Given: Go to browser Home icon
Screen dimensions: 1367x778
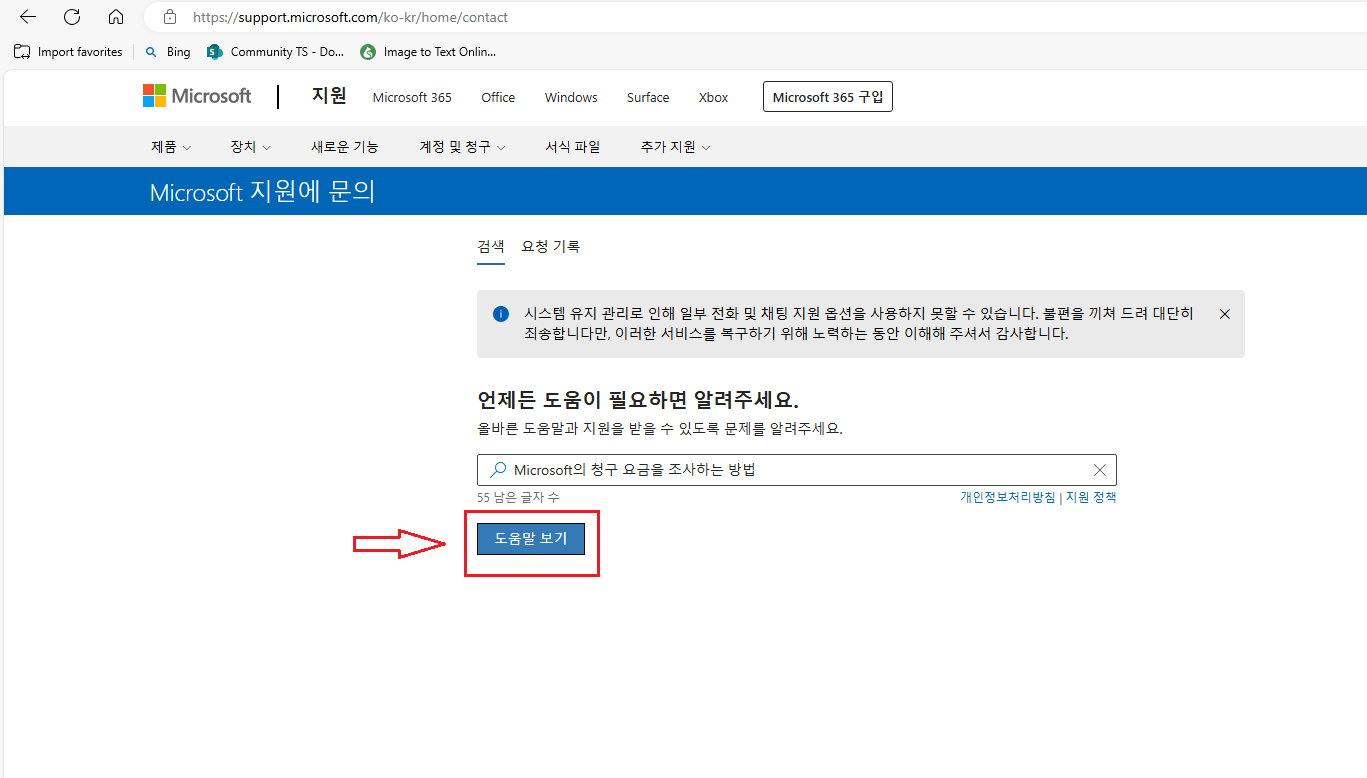Looking at the screenshot, I should click(x=116, y=17).
